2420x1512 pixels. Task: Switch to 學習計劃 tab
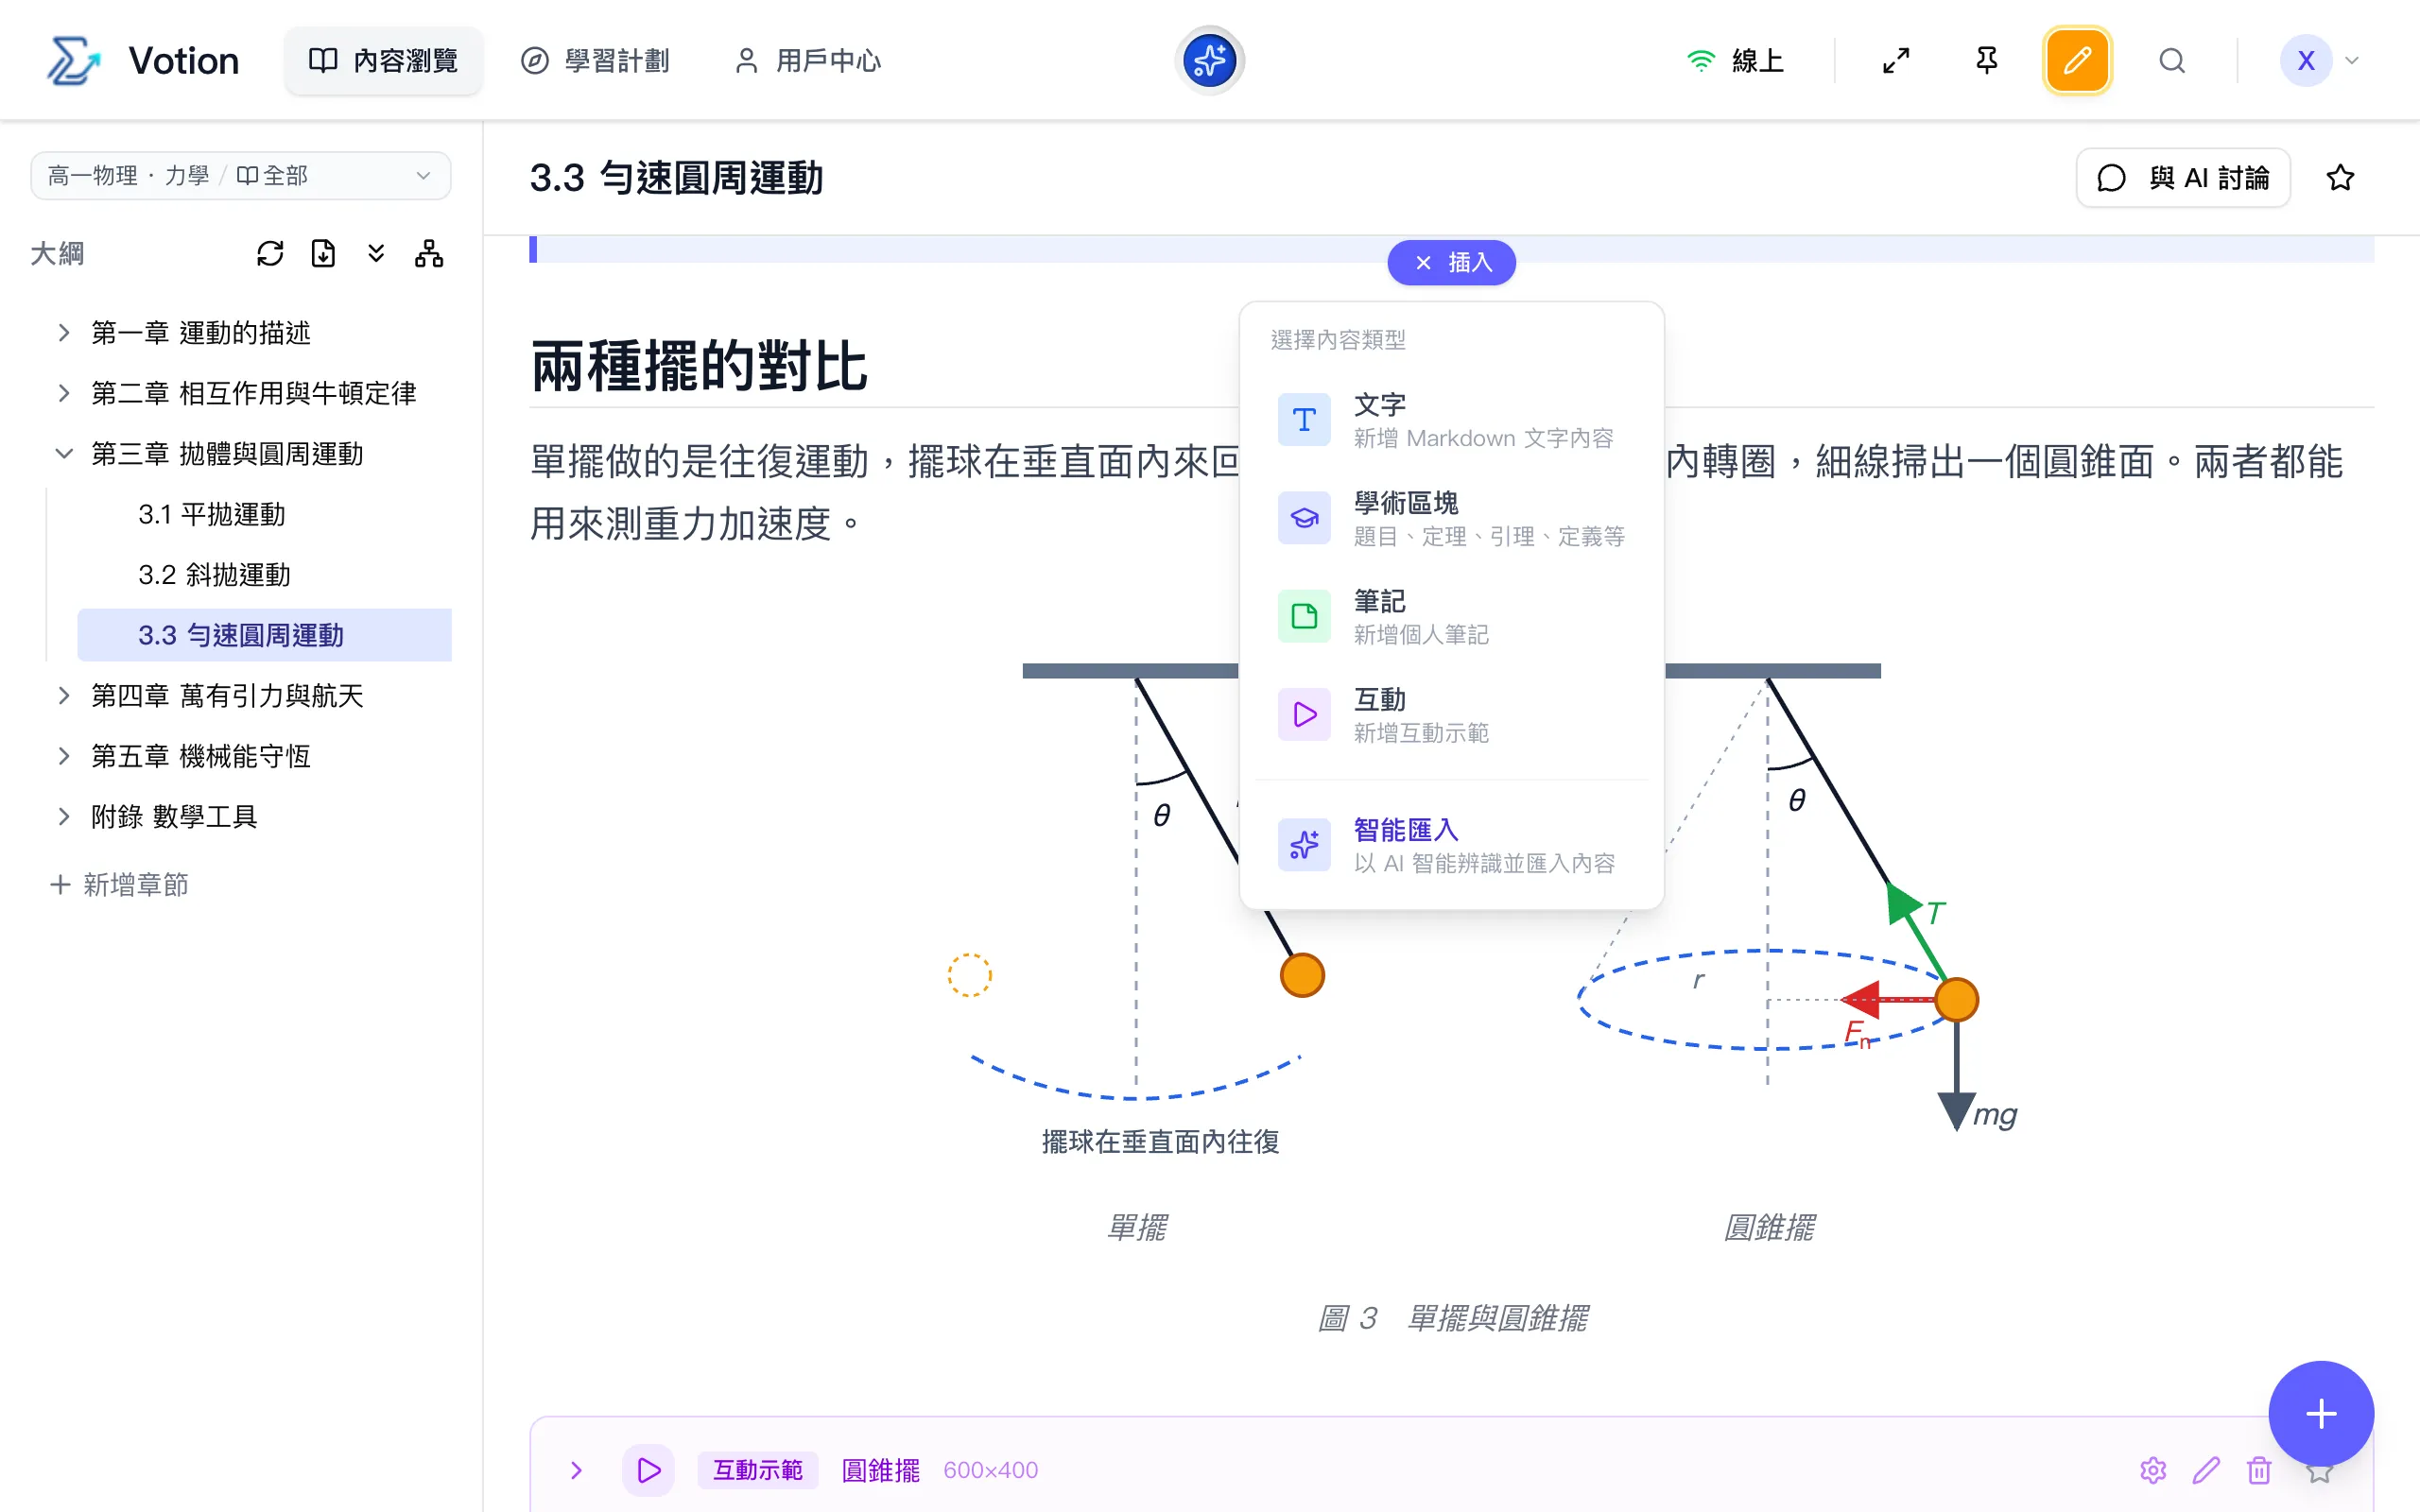596,61
